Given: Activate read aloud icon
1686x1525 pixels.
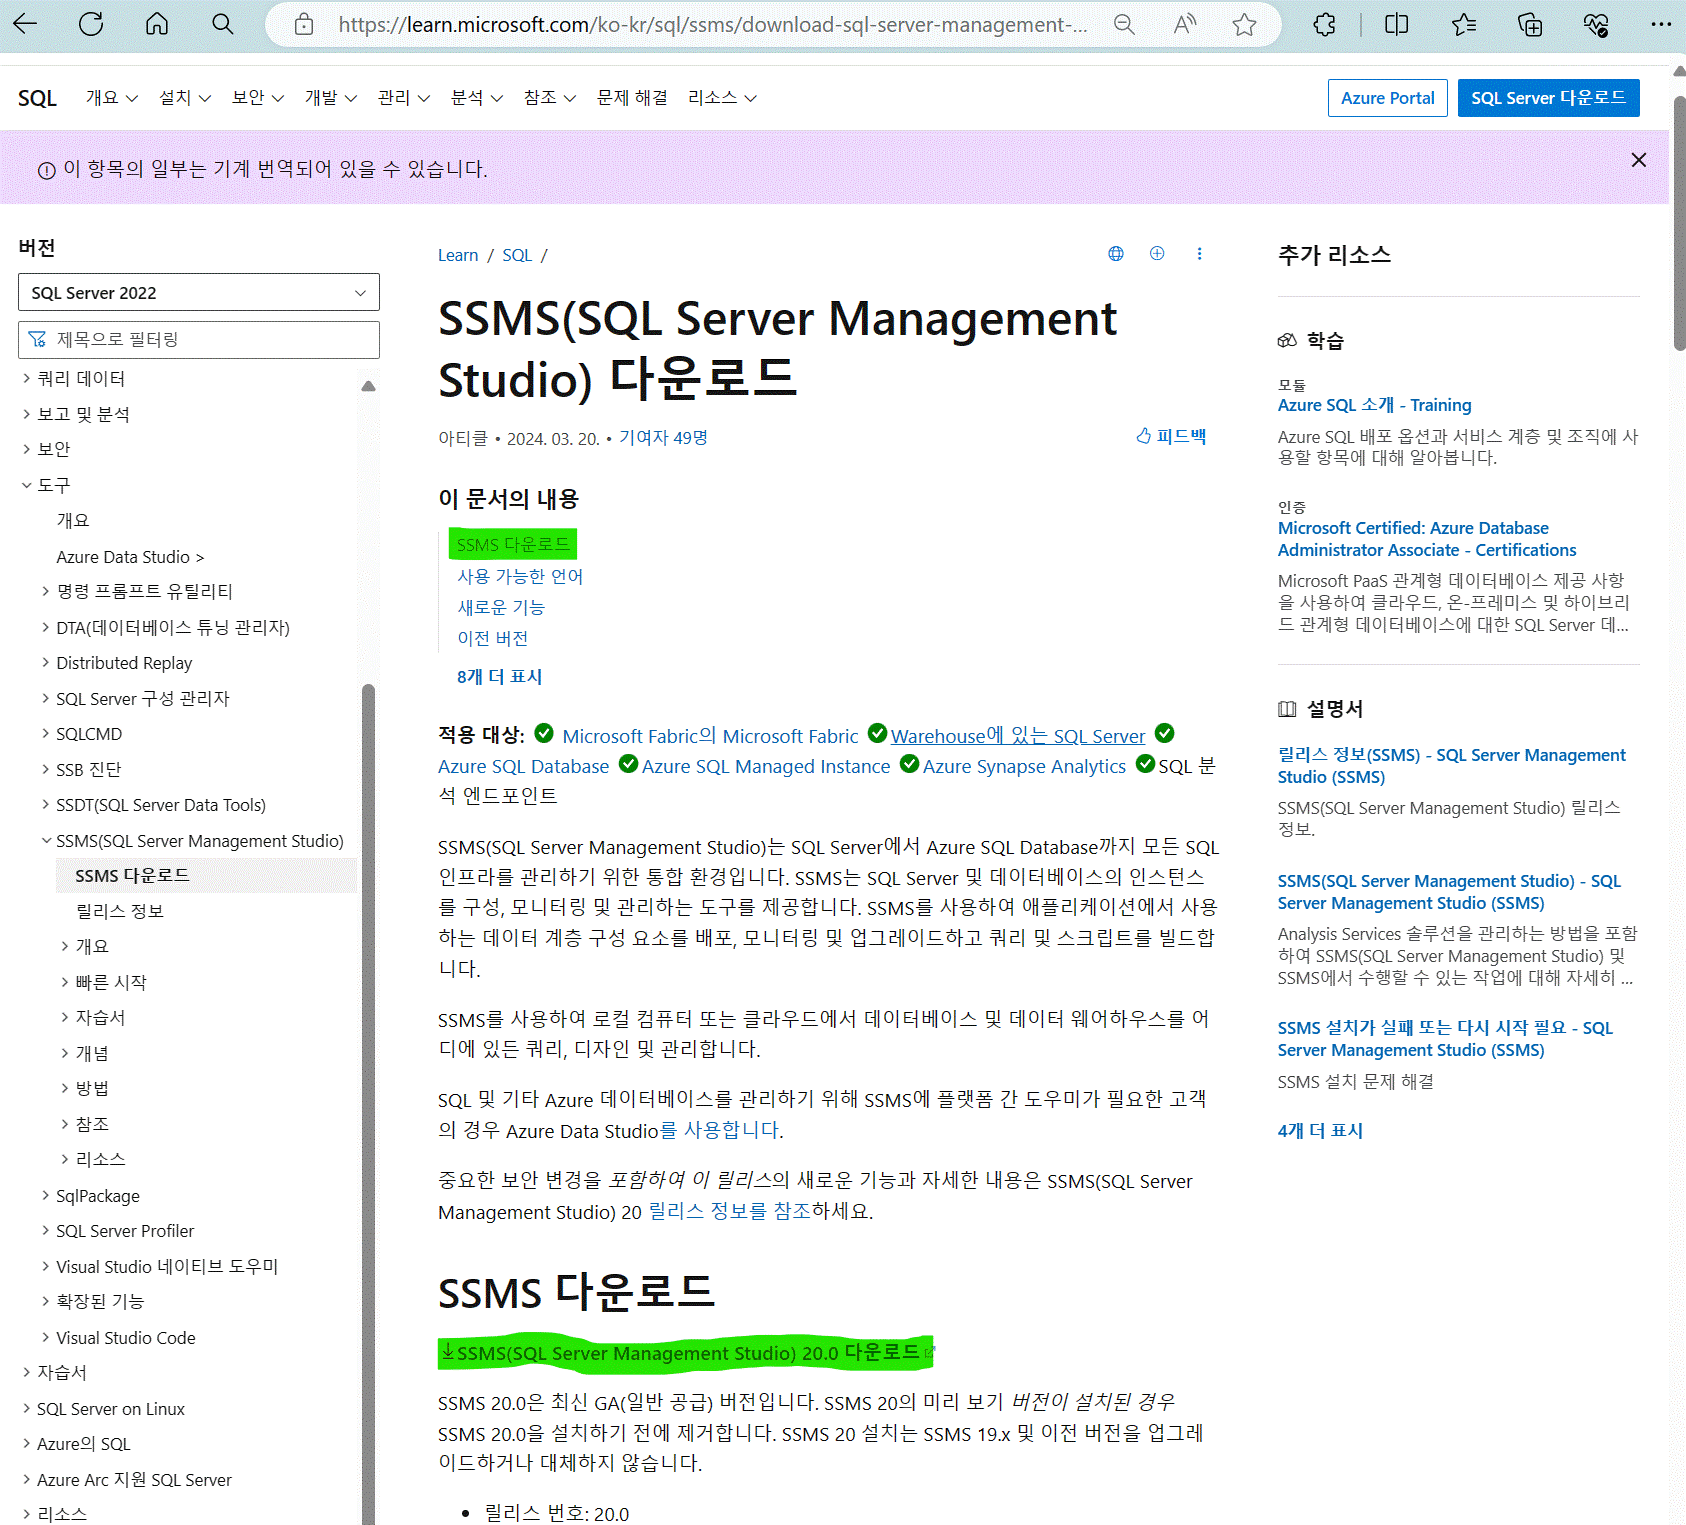Looking at the screenshot, I should (x=1185, y=24).
